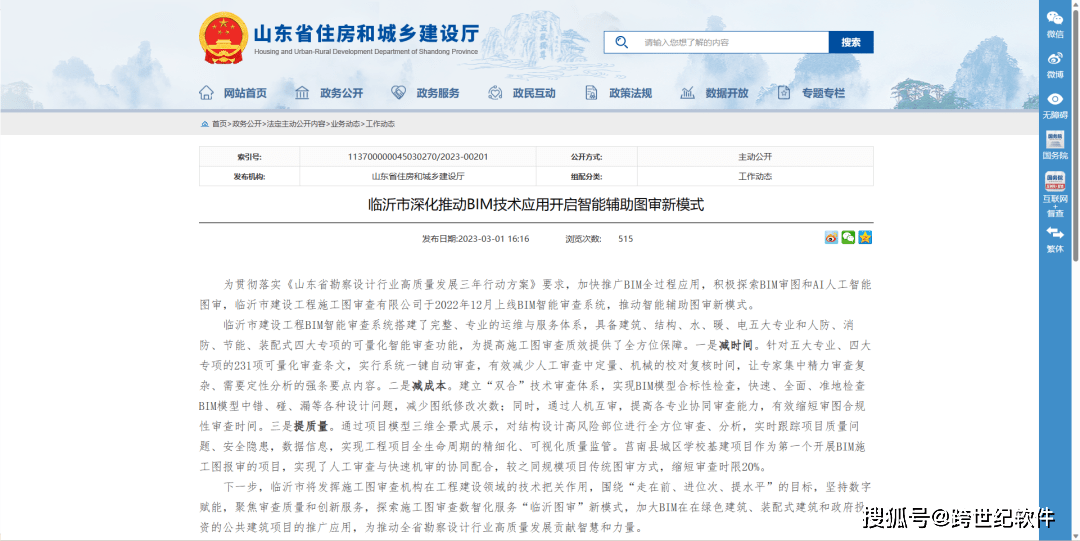
Task: Click the 索引号 label cell
Action: pos(249,156)
